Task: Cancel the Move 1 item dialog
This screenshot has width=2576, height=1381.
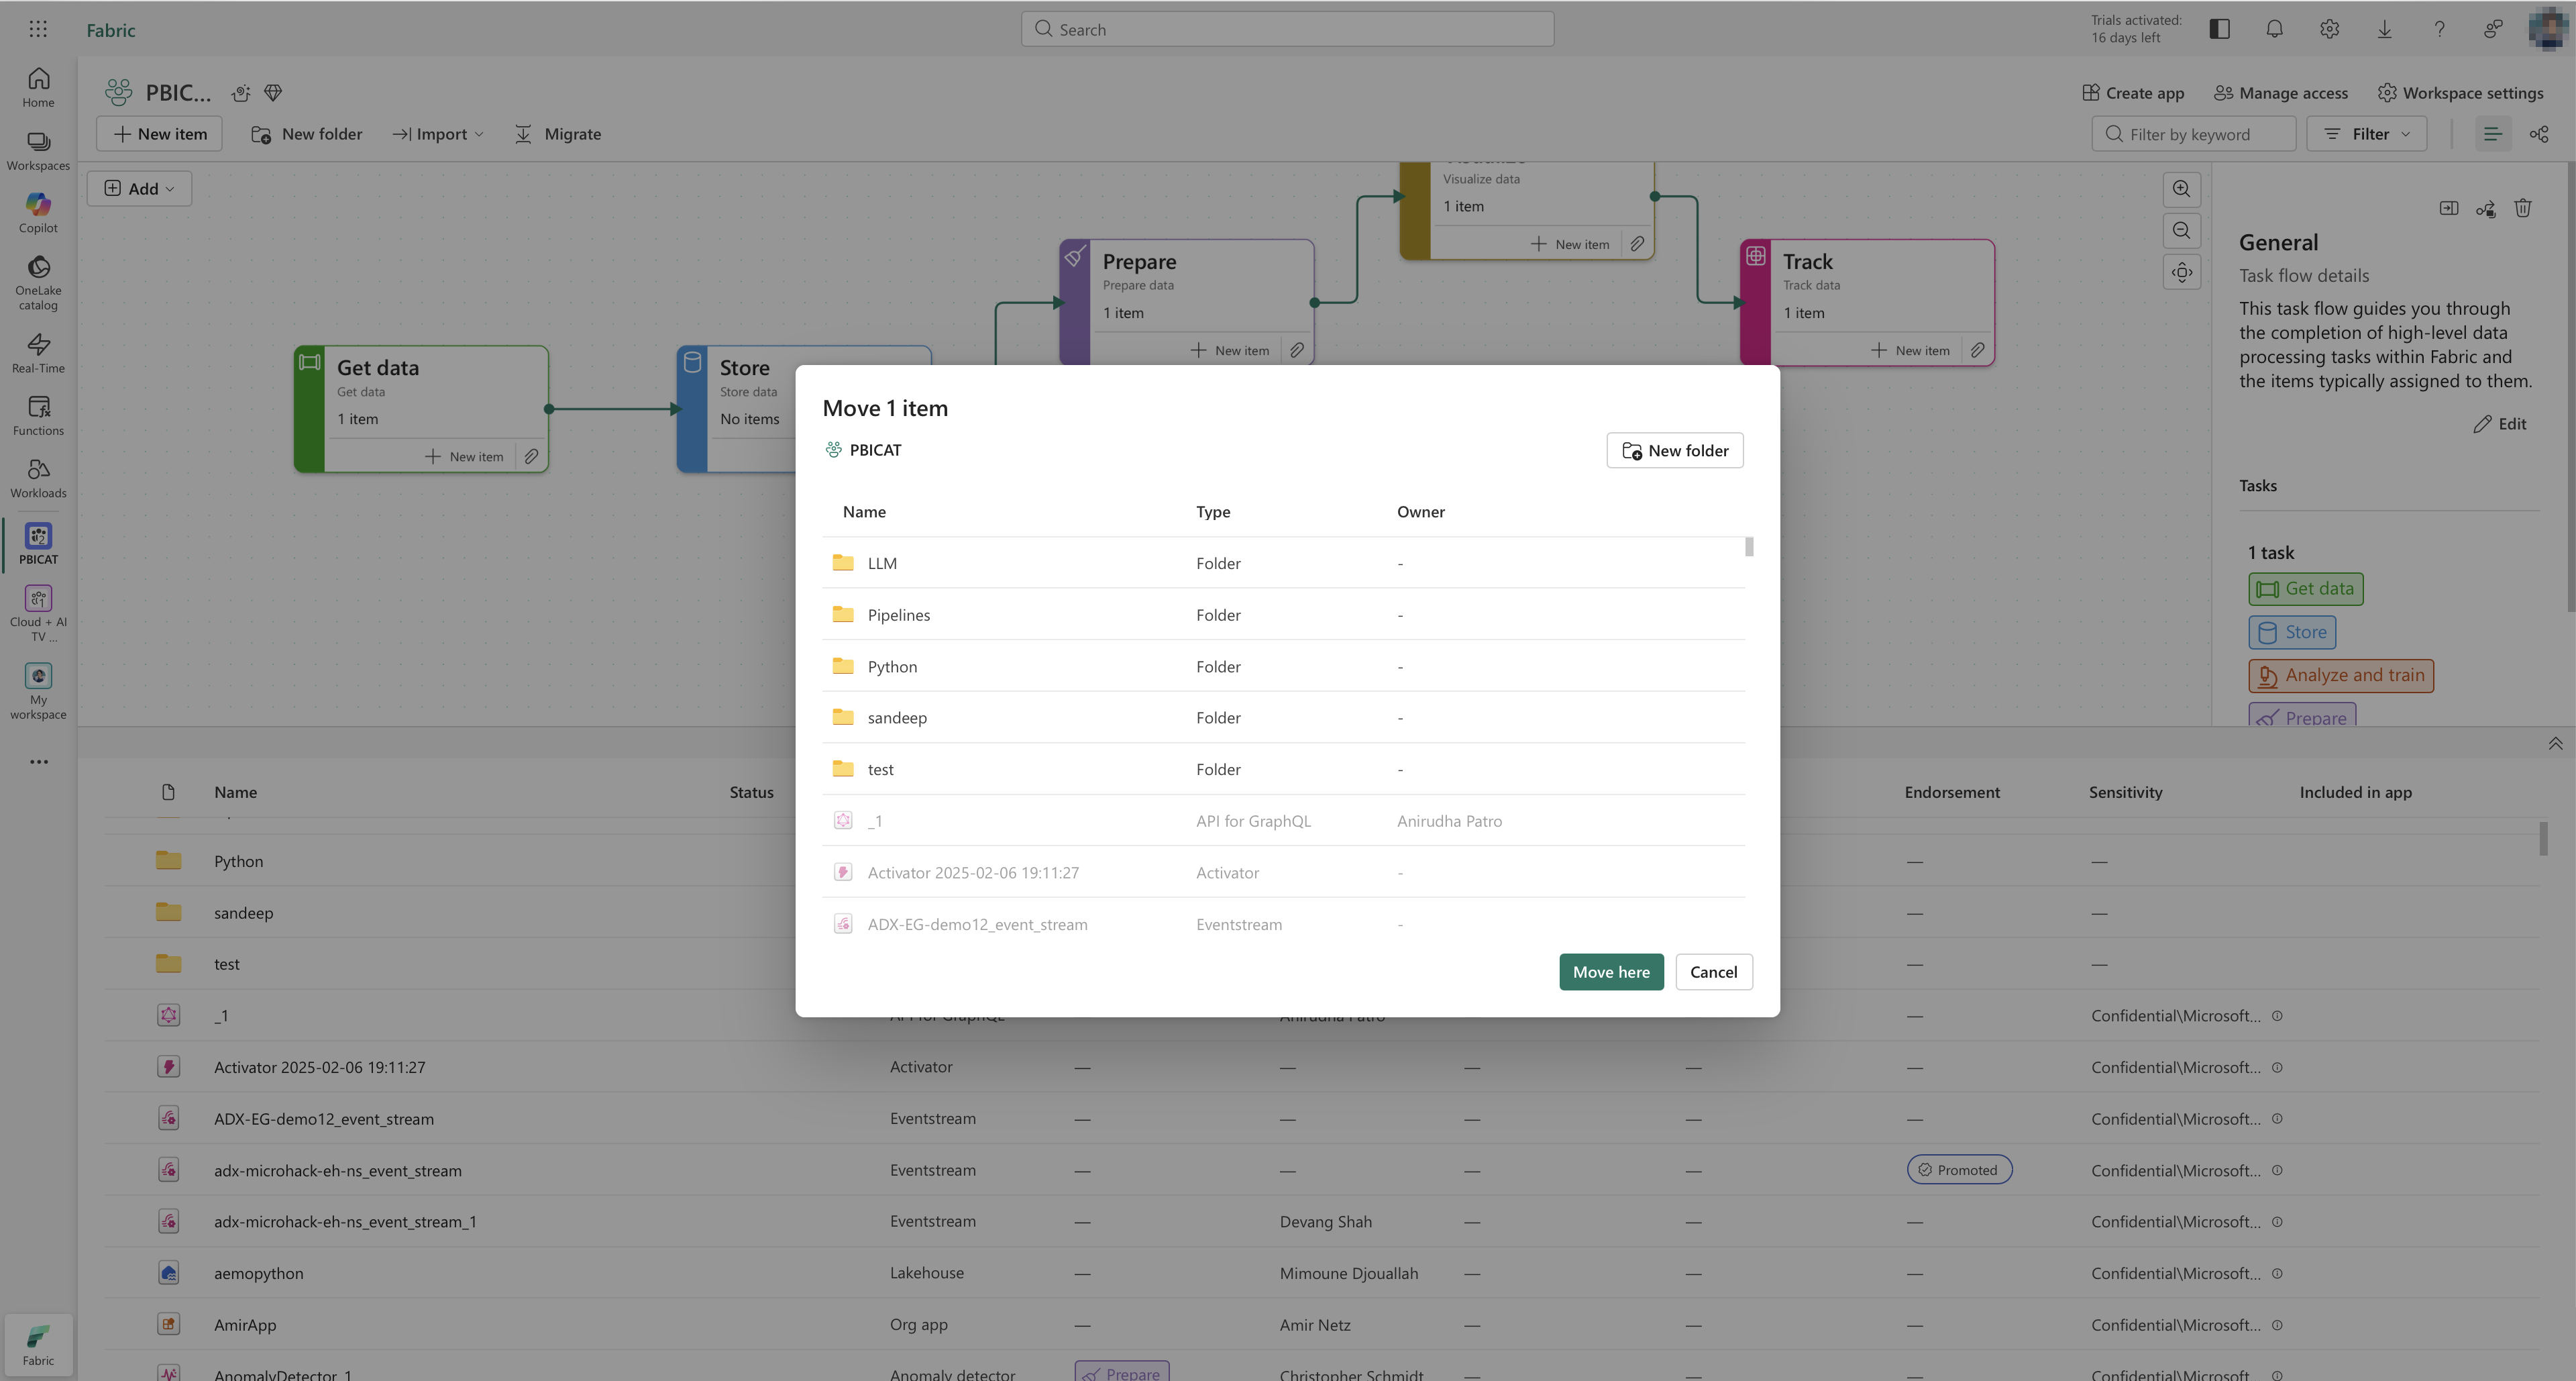Action: pyautogui.click(x=1713, y=972)
